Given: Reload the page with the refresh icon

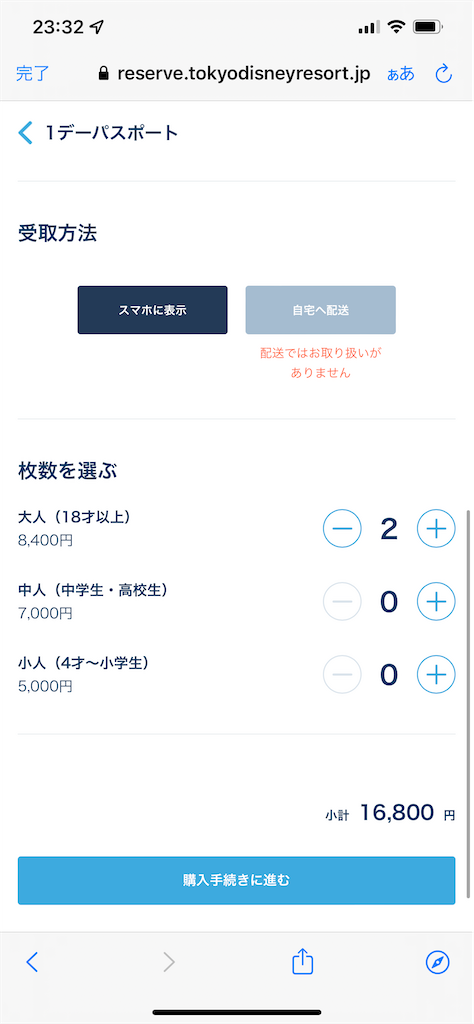Looking at the screenshot, I should coord(444,74).
